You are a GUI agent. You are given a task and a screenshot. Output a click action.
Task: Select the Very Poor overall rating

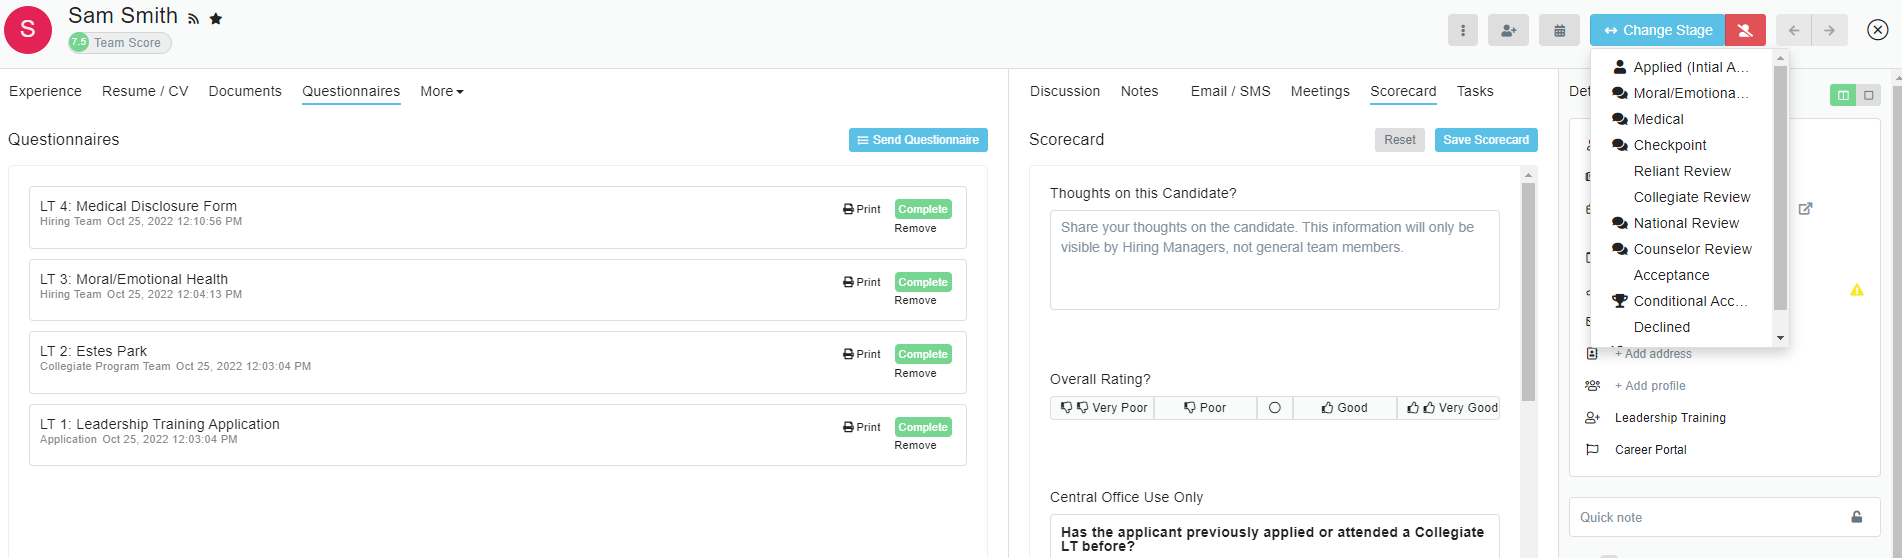(x=1103, y=408)
